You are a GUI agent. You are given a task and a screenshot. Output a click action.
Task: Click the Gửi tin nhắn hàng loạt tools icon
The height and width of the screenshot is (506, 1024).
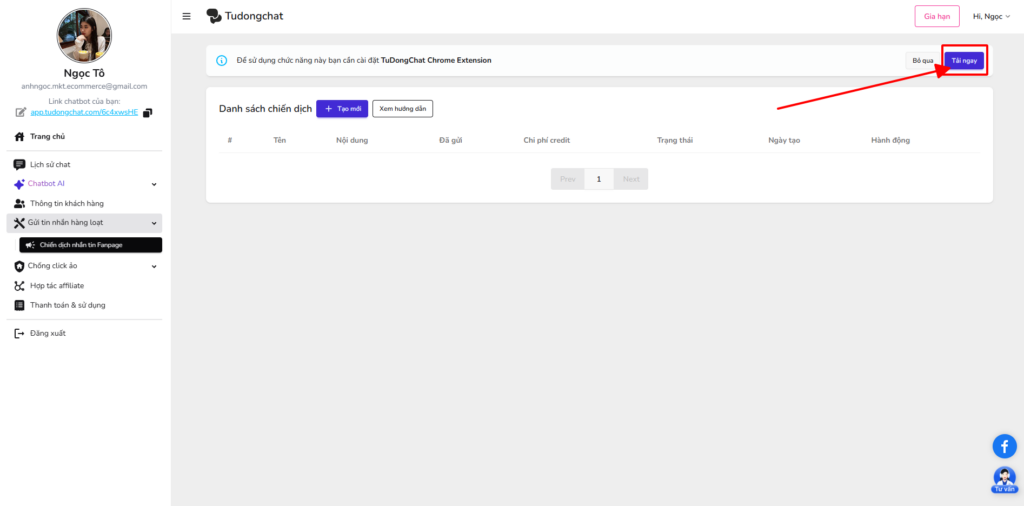20,223
